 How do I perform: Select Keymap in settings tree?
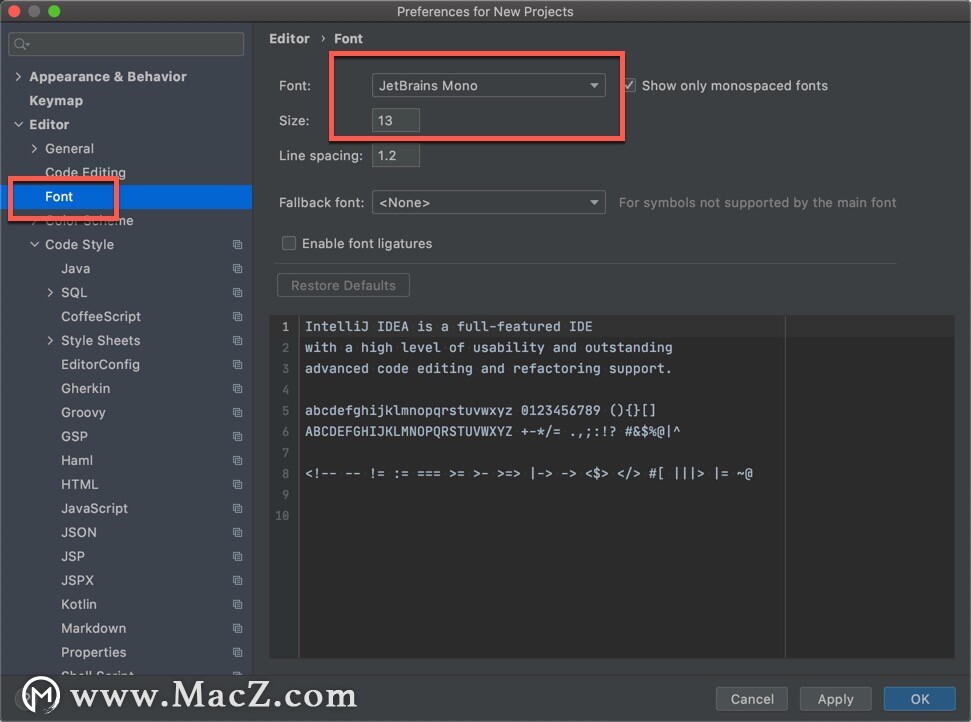(x=56, y=100)
